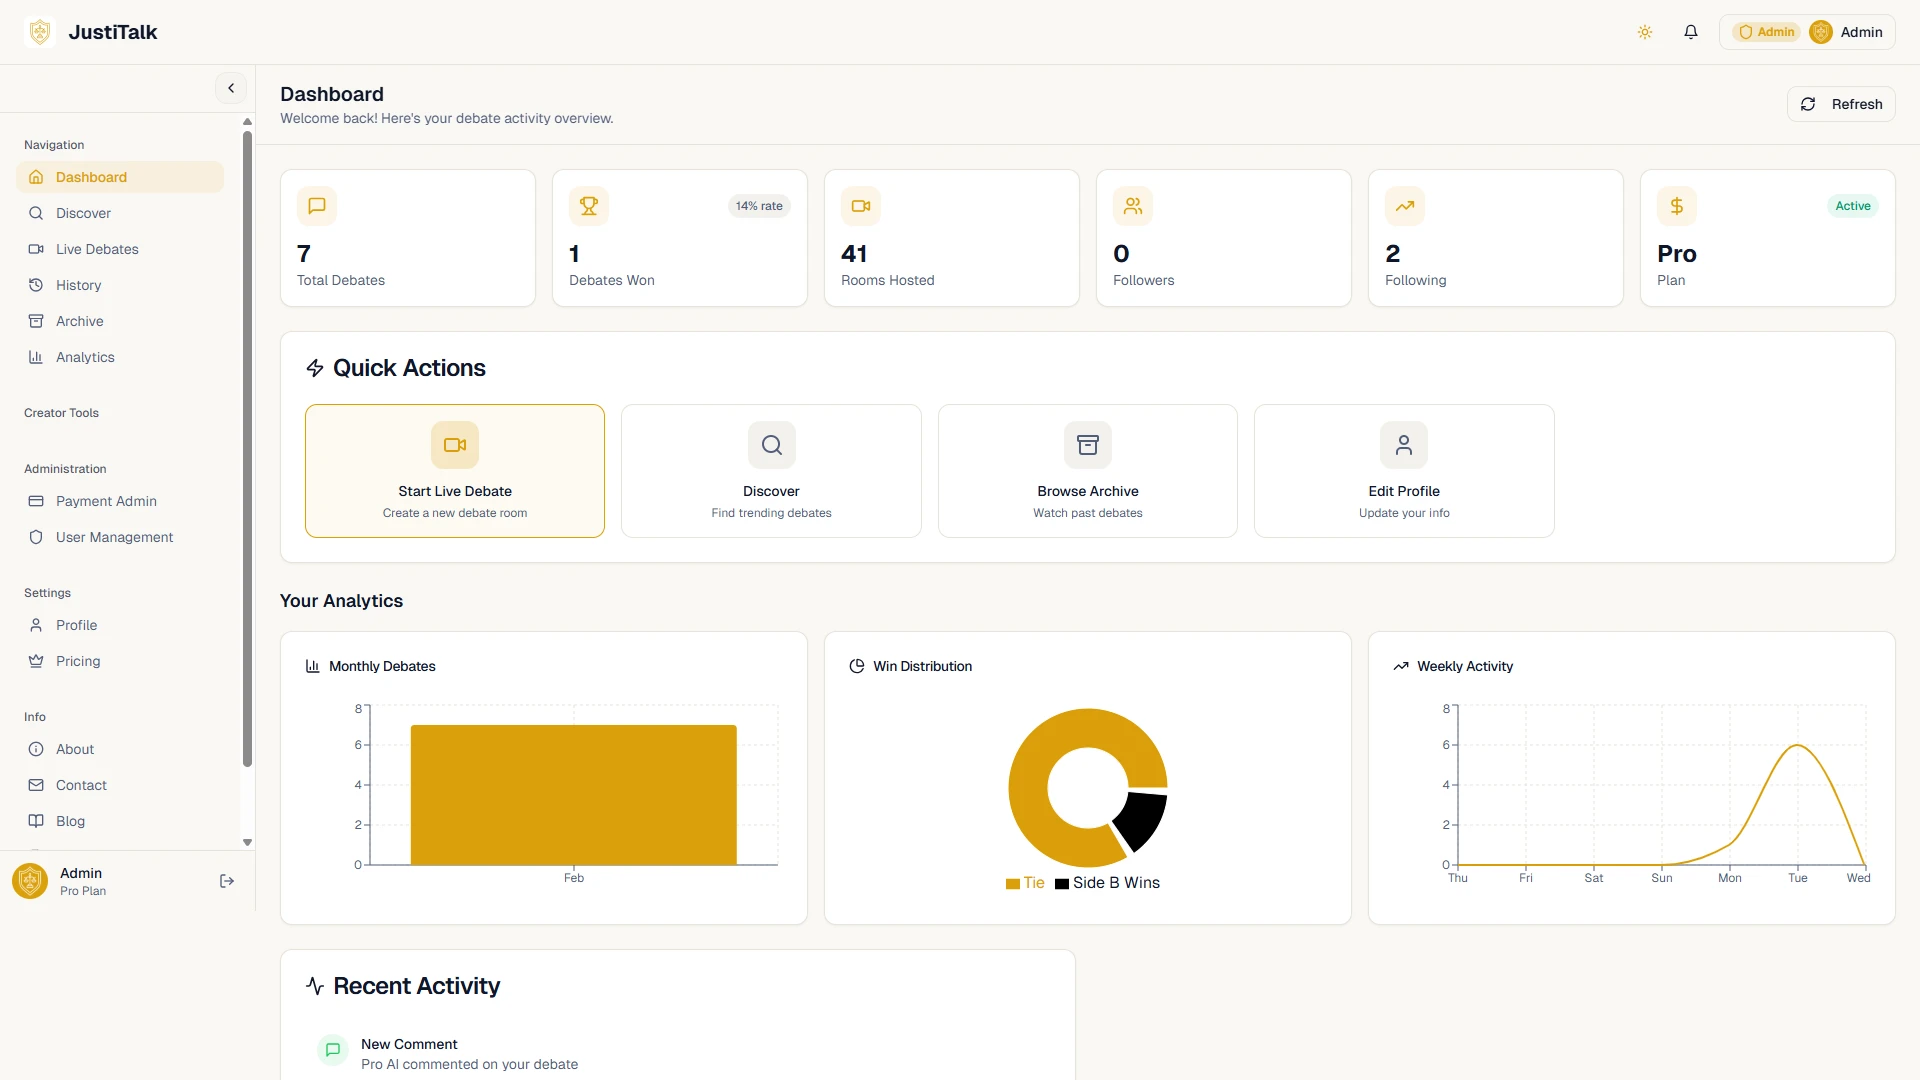The image size is (1920, 1080).
Task: Open the New Comment activity entry
Action: [x=678, y=1053]
